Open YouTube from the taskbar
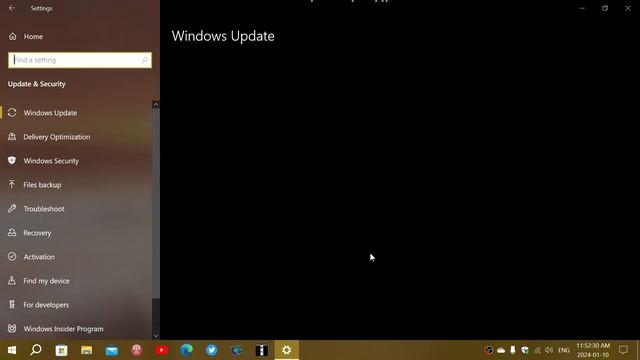640x360 pixels. click(x=162, y=350)
